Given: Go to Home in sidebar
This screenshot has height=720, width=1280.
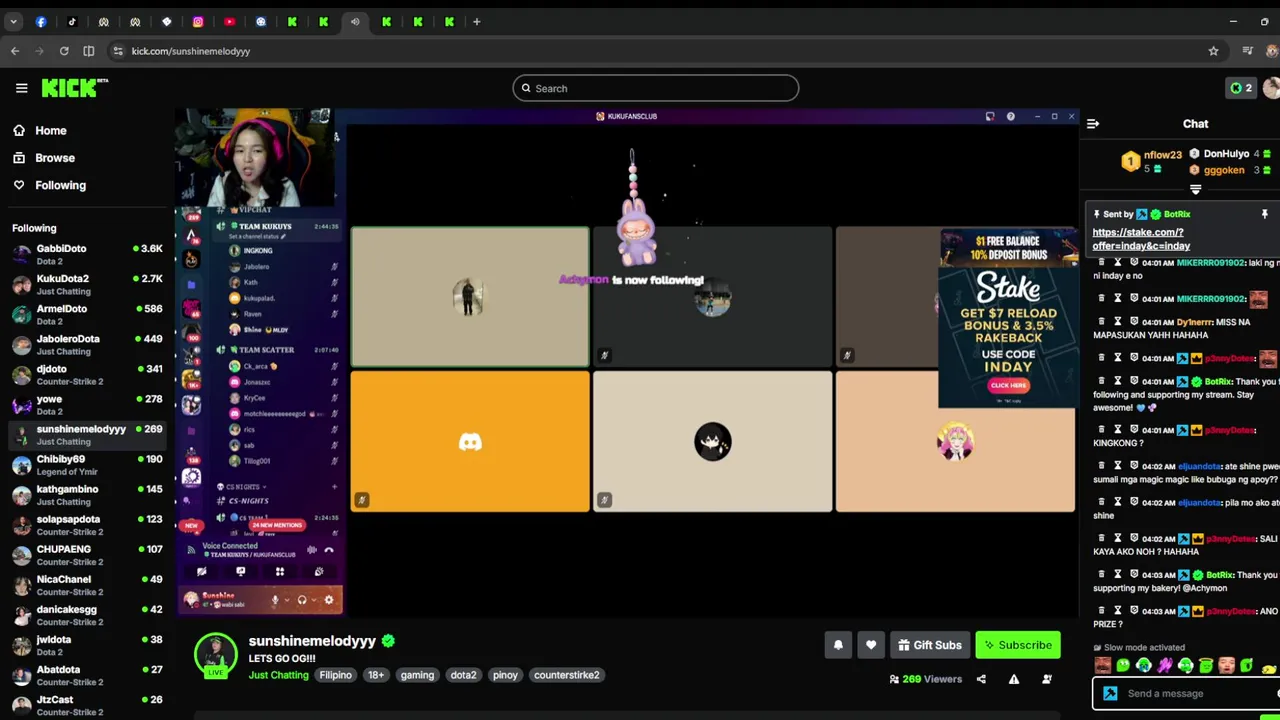Looking at the screenshot, I should (50, 131).
